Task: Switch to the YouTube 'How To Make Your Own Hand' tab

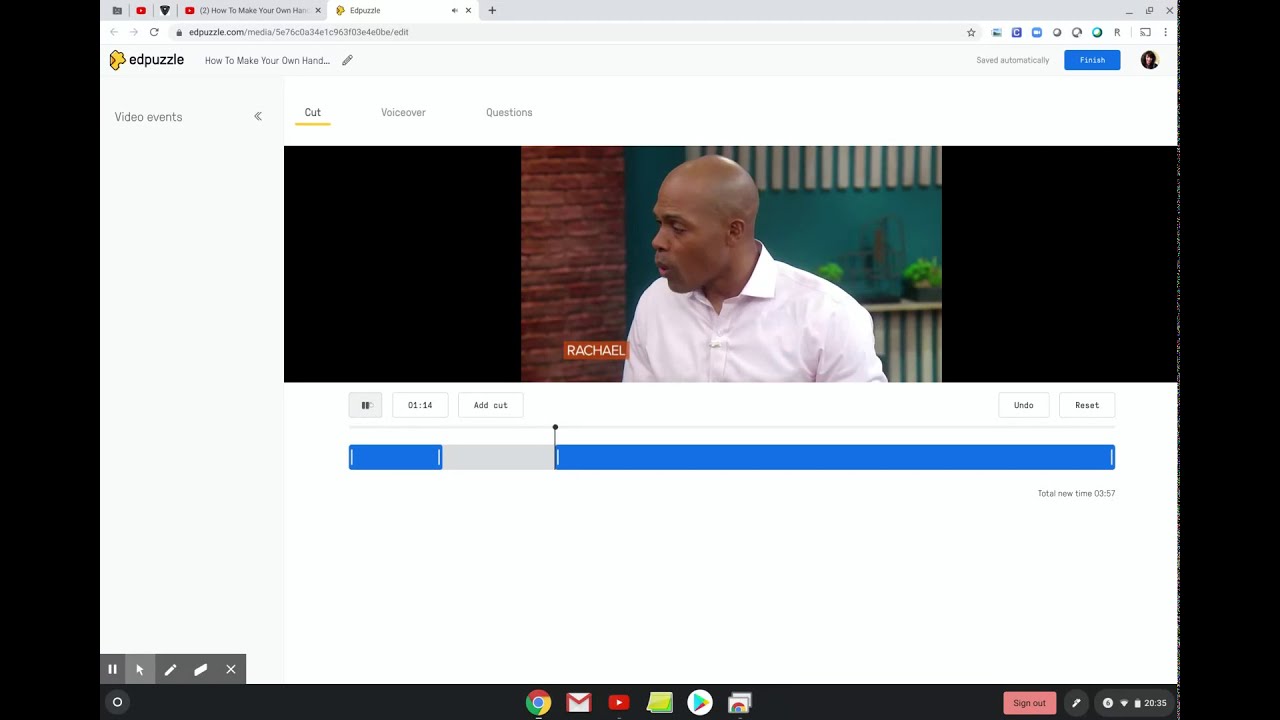Action: pyautogui.click(x=252, y=11)
